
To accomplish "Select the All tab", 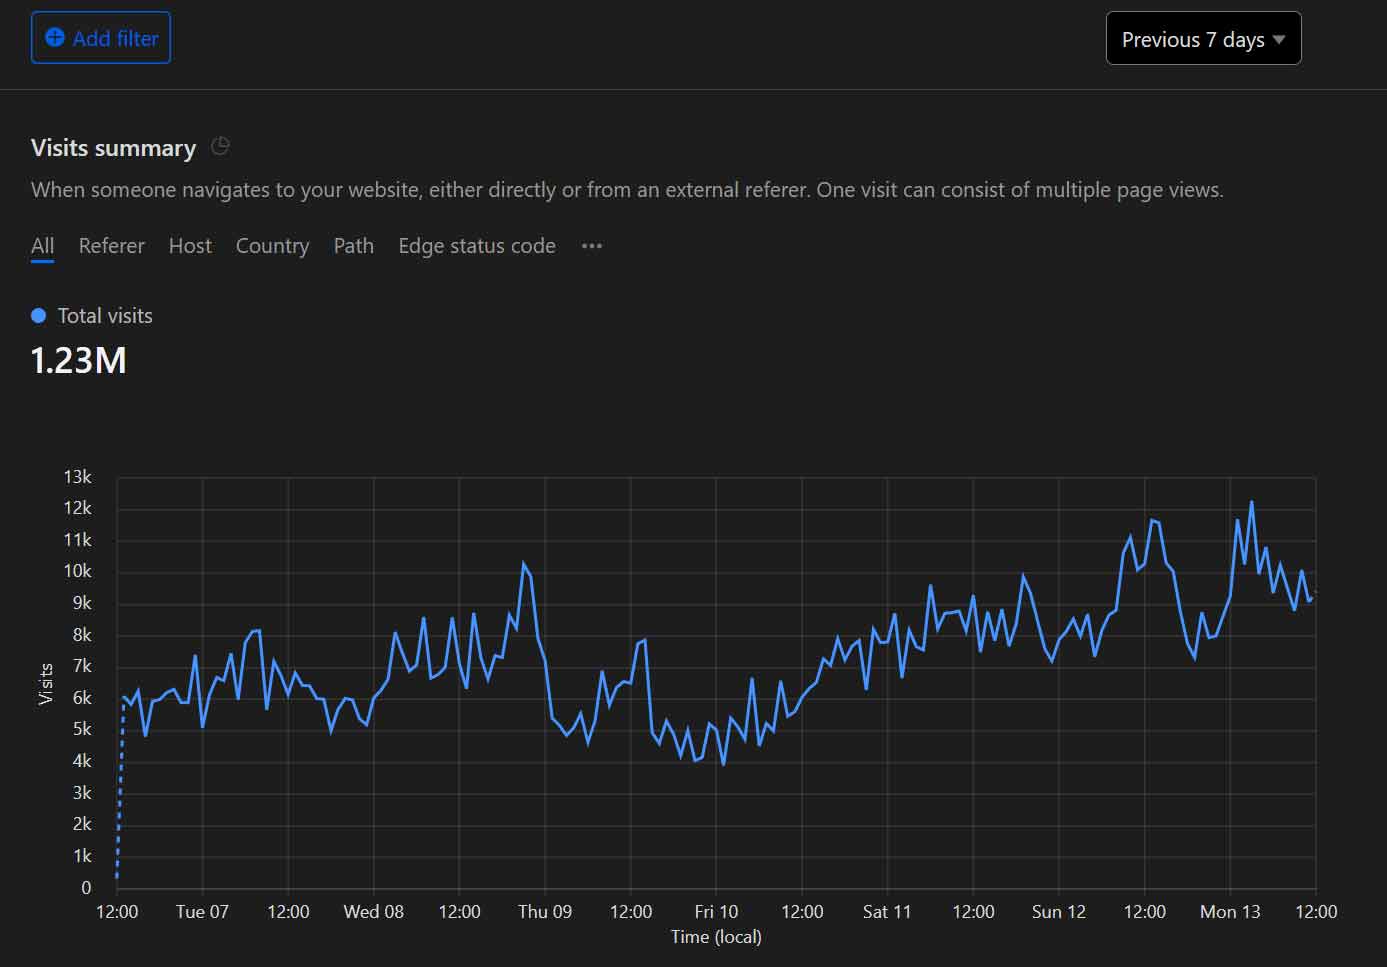I will [x=42, y=246].
